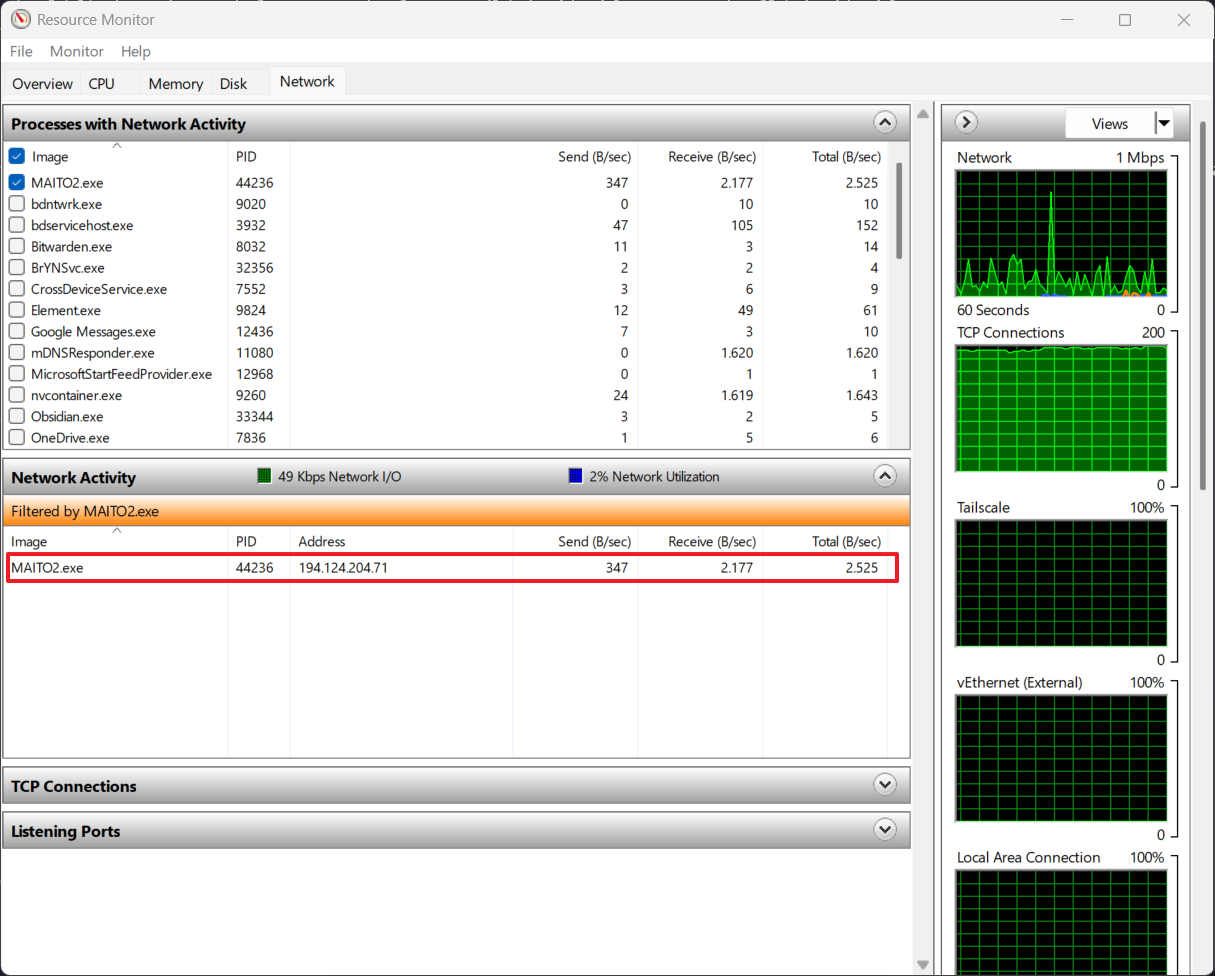
Task: Tick the Obsidian.exe checkbox
Action: tap(16, 416)
